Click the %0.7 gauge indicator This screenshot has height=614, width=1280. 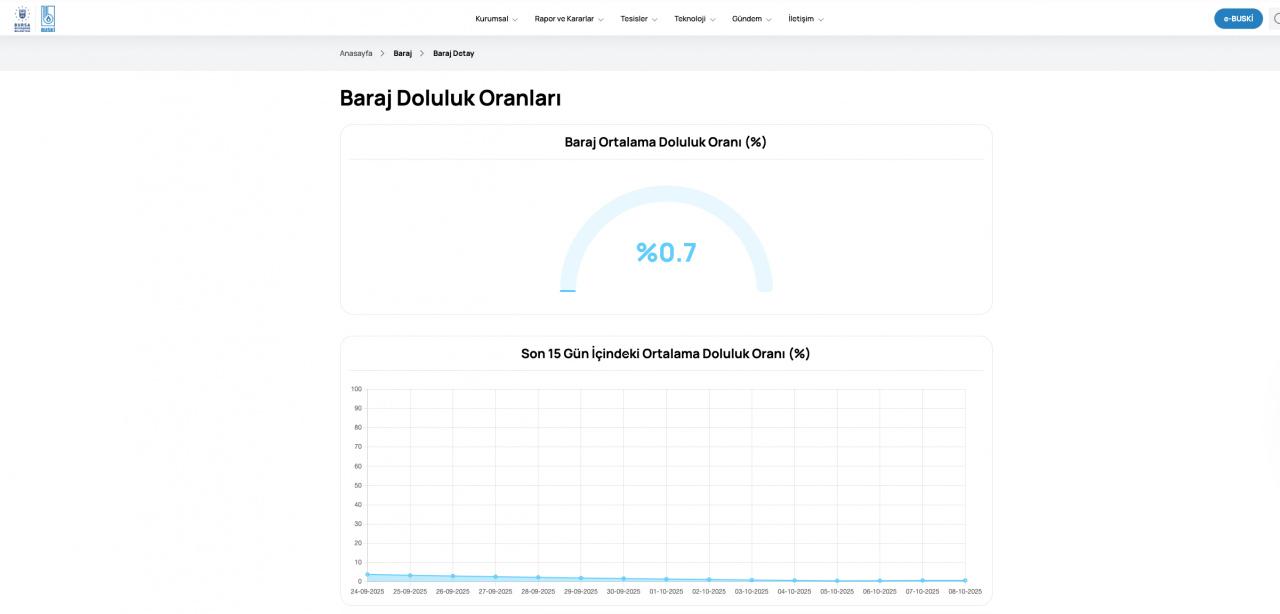[x=666, y=252]
